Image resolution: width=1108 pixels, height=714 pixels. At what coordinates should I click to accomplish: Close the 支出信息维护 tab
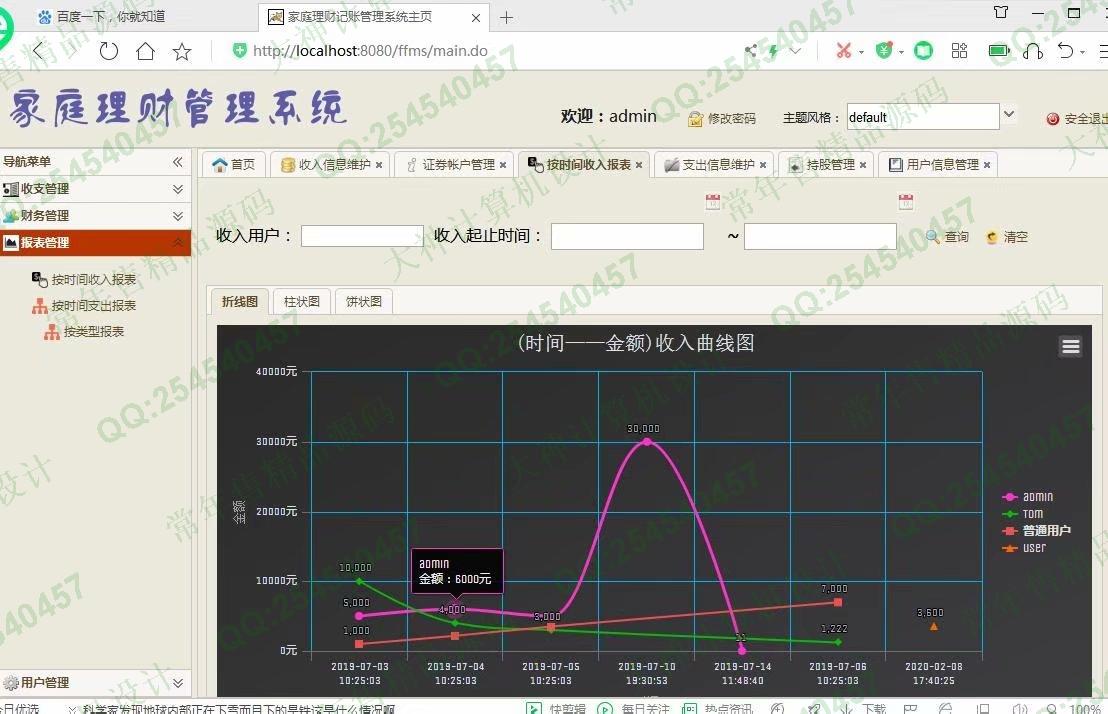[x=762, y=165]
